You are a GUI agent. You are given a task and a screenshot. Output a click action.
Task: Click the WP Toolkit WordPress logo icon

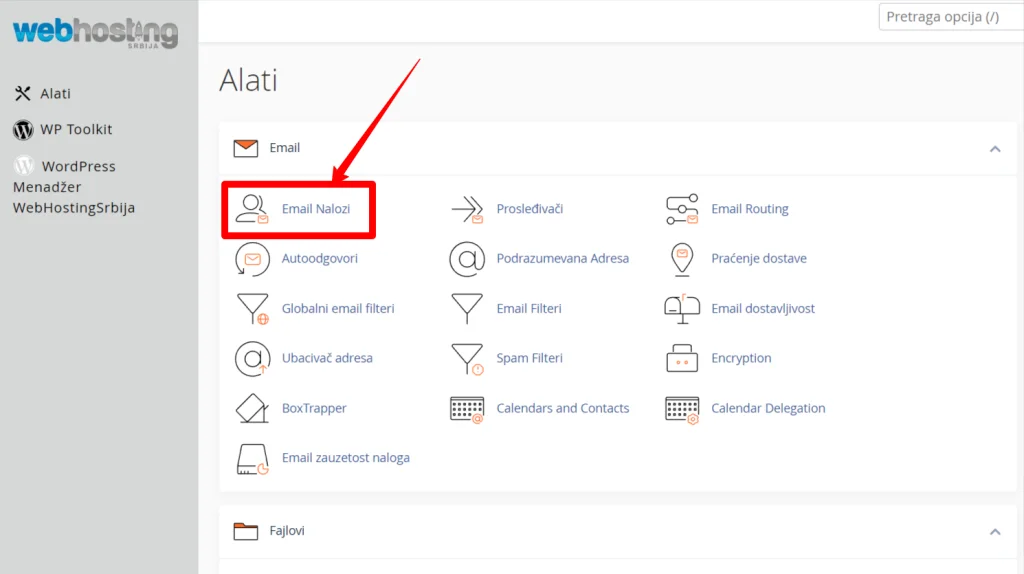click(23, 130)
